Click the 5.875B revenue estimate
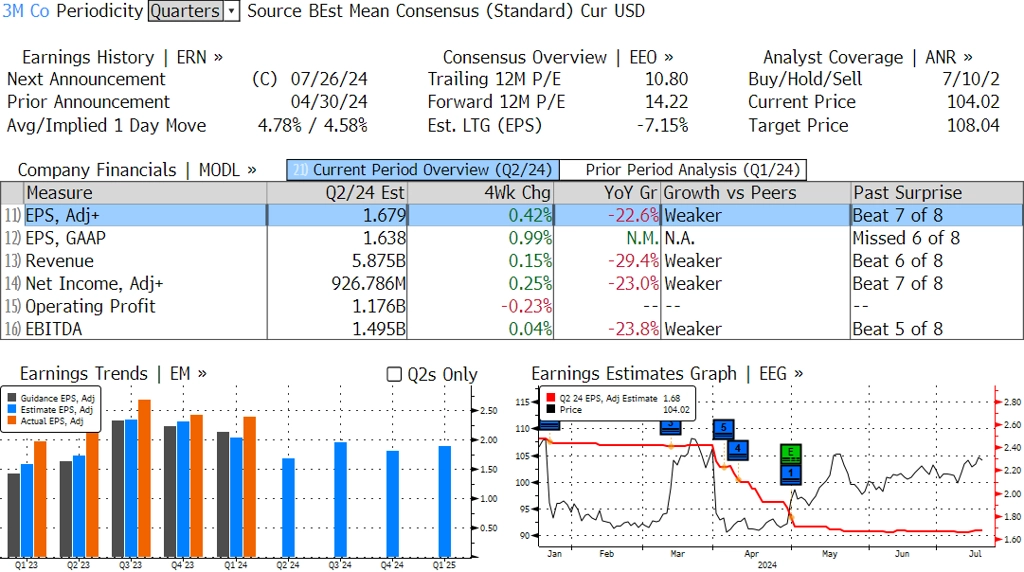This screenshot has height=572, width=1024. point(379,261)
